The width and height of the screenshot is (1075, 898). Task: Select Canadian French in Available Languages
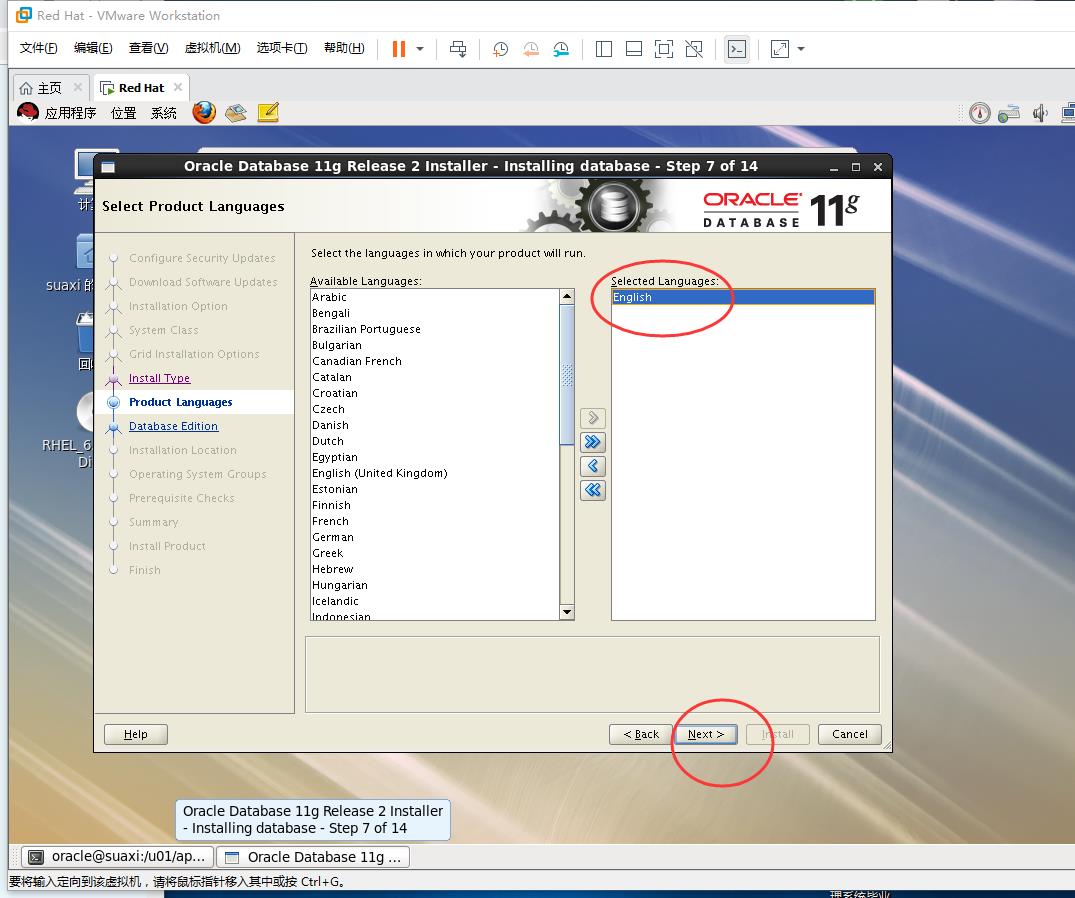tap(435, 361)
